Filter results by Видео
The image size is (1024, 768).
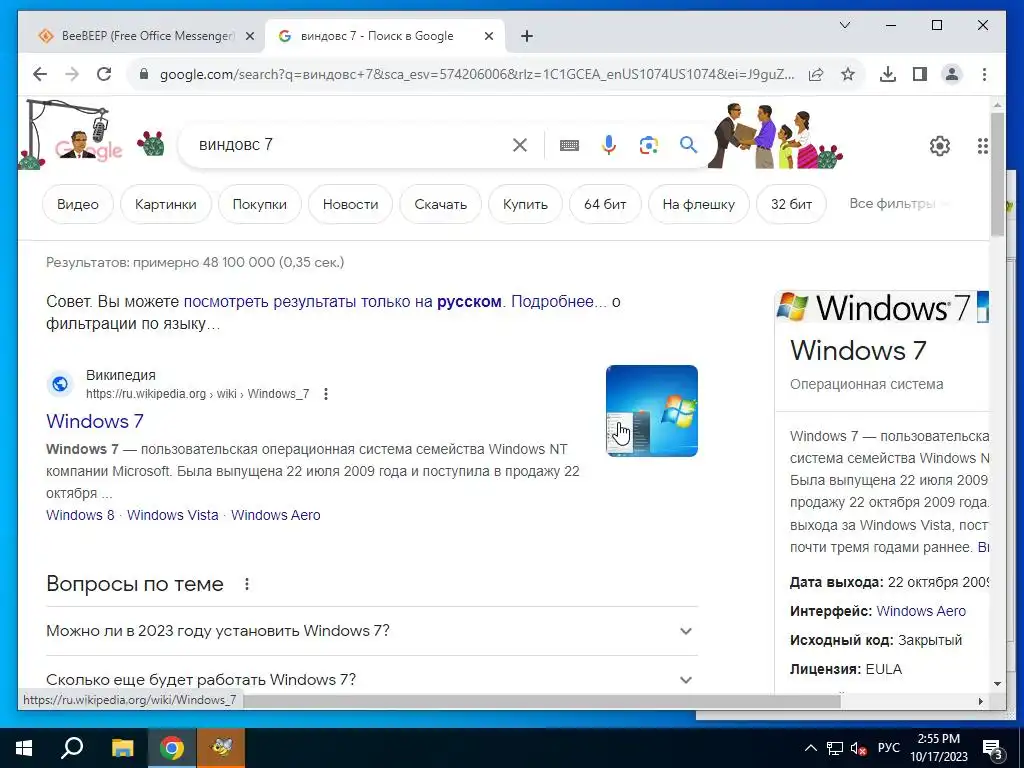point(78,204)
